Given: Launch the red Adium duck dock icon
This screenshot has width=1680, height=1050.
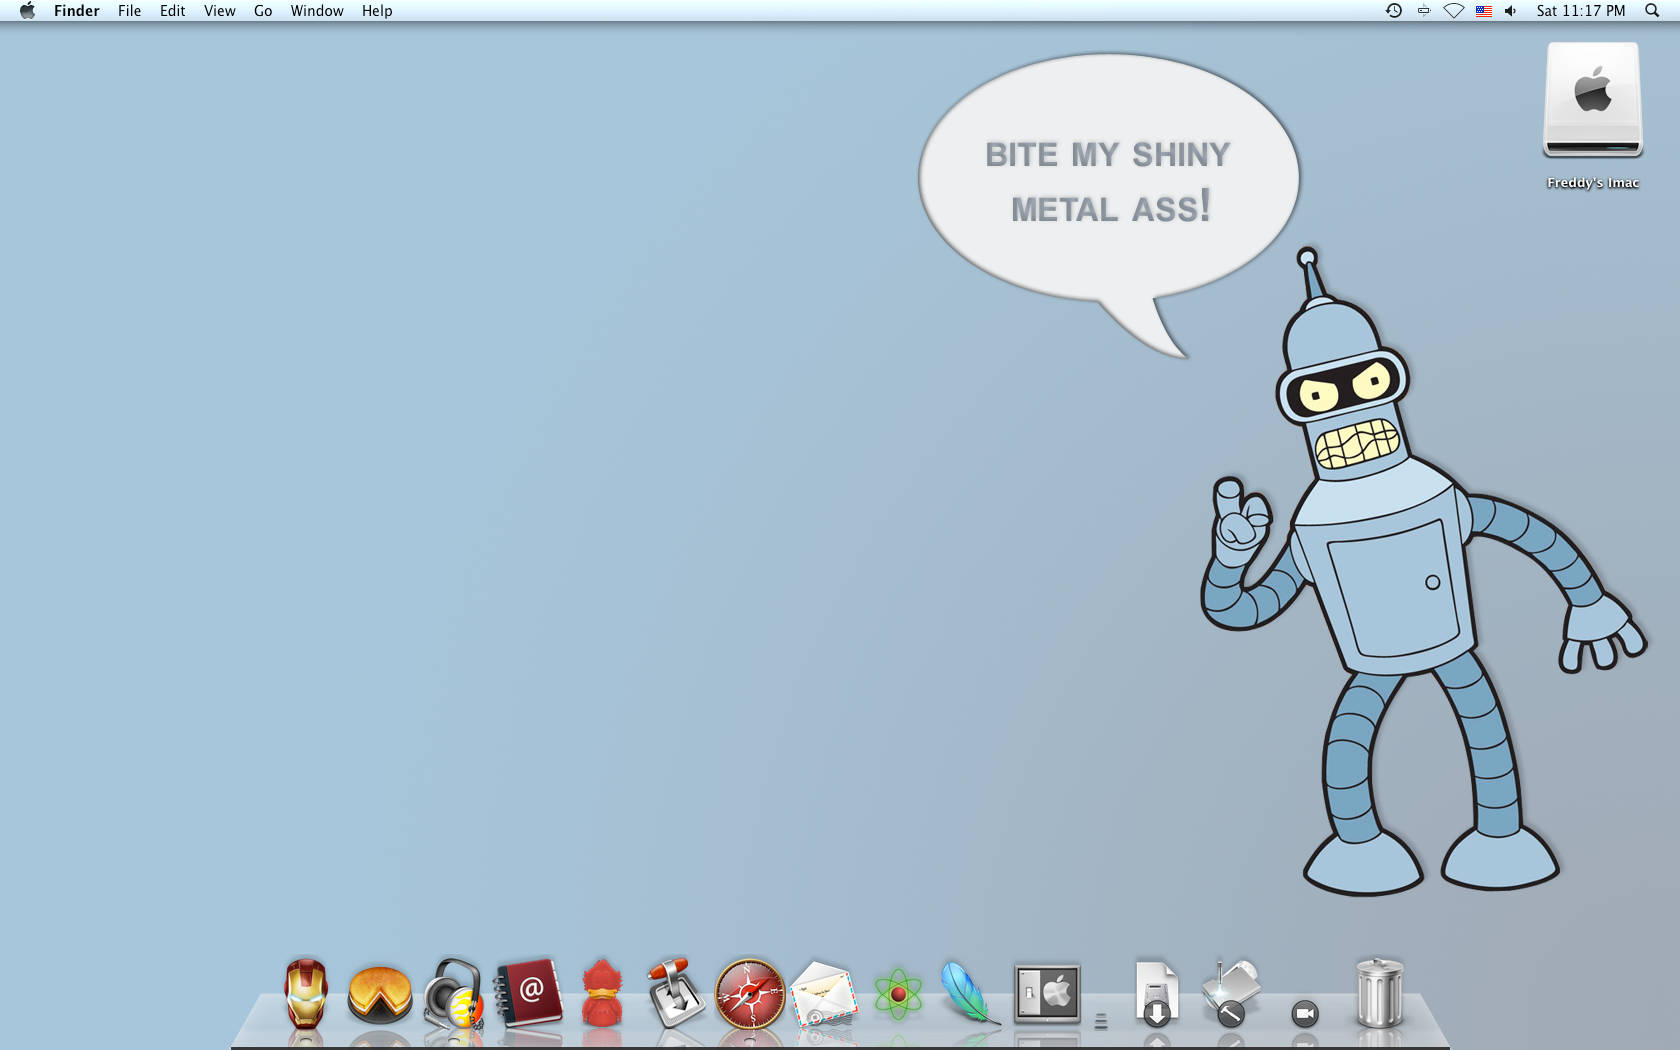Looking at the screenshot, I should coord(602,993).
